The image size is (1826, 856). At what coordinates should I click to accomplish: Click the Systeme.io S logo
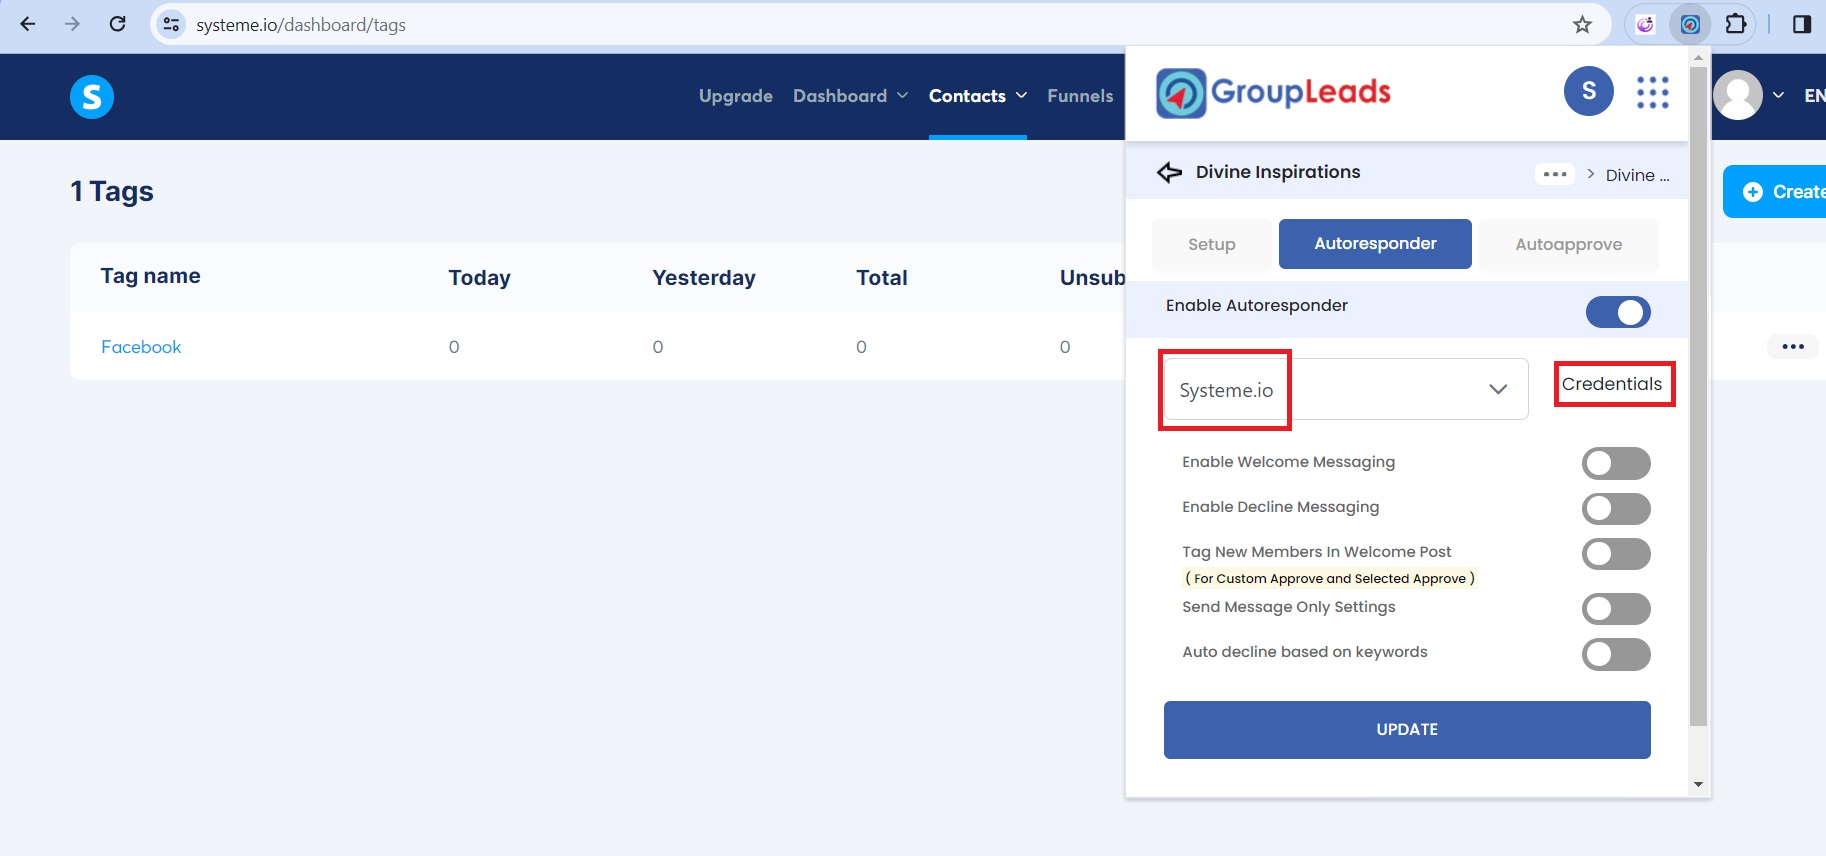click(x=92, y=97)
